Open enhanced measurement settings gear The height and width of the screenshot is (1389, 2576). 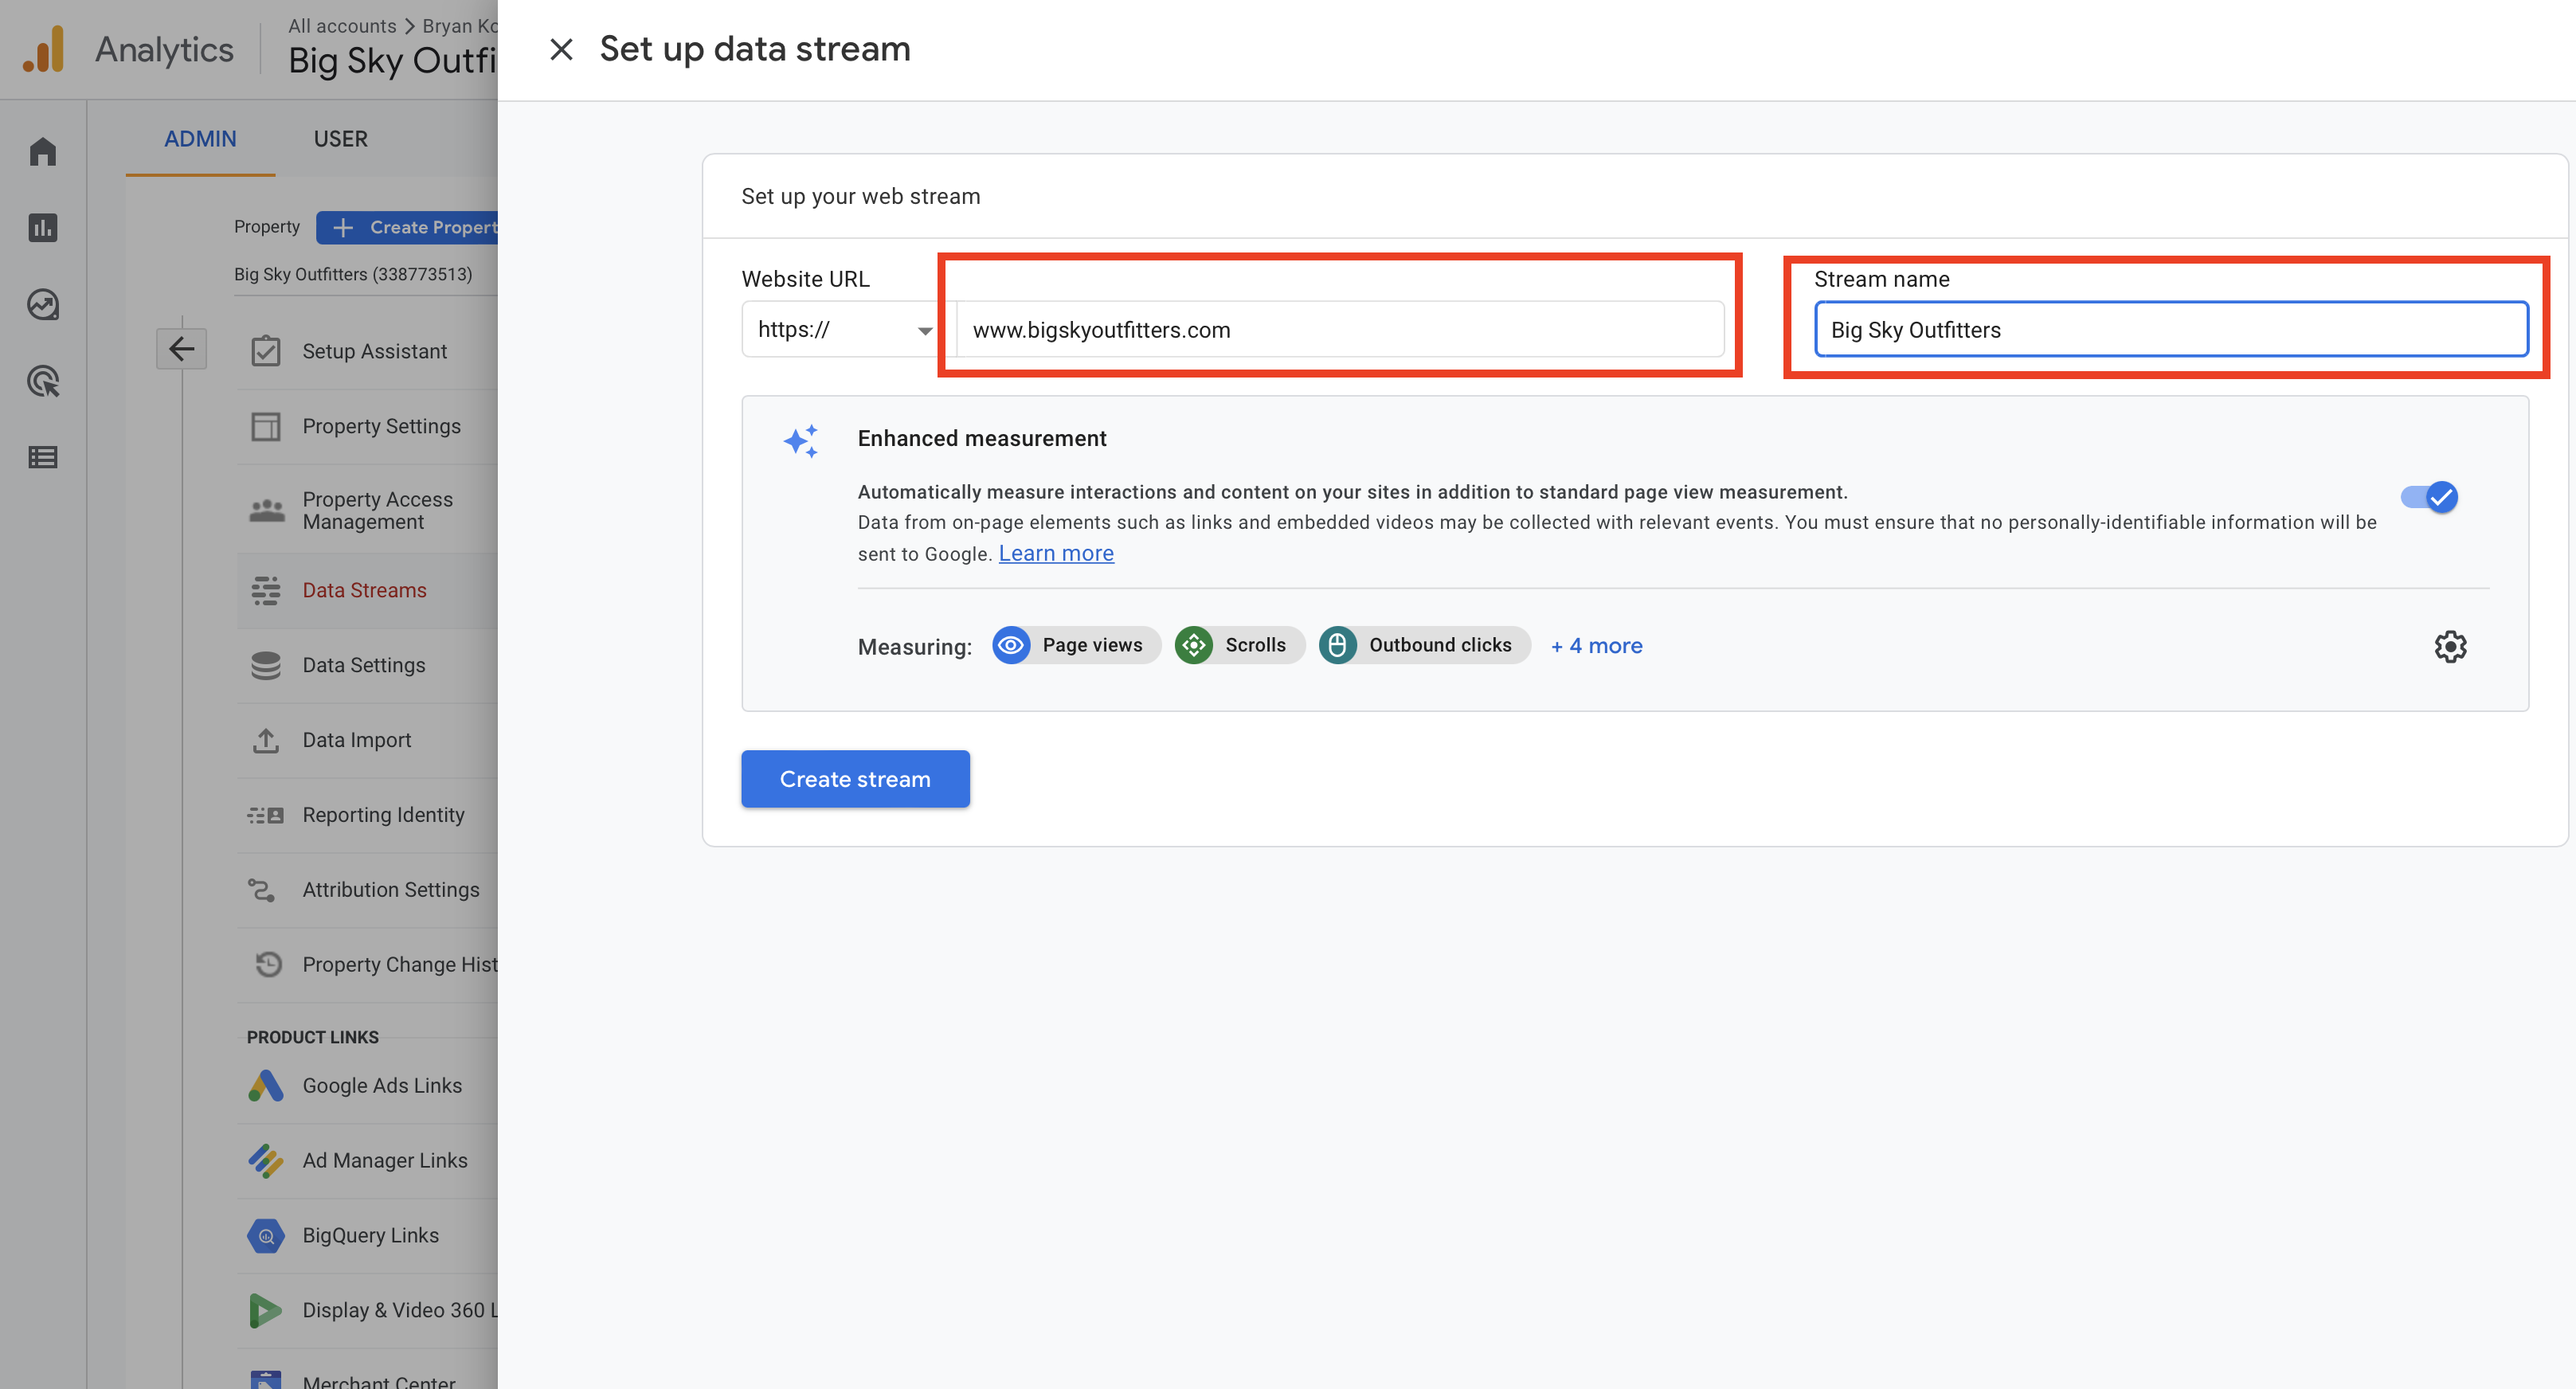click(2450, 646)
